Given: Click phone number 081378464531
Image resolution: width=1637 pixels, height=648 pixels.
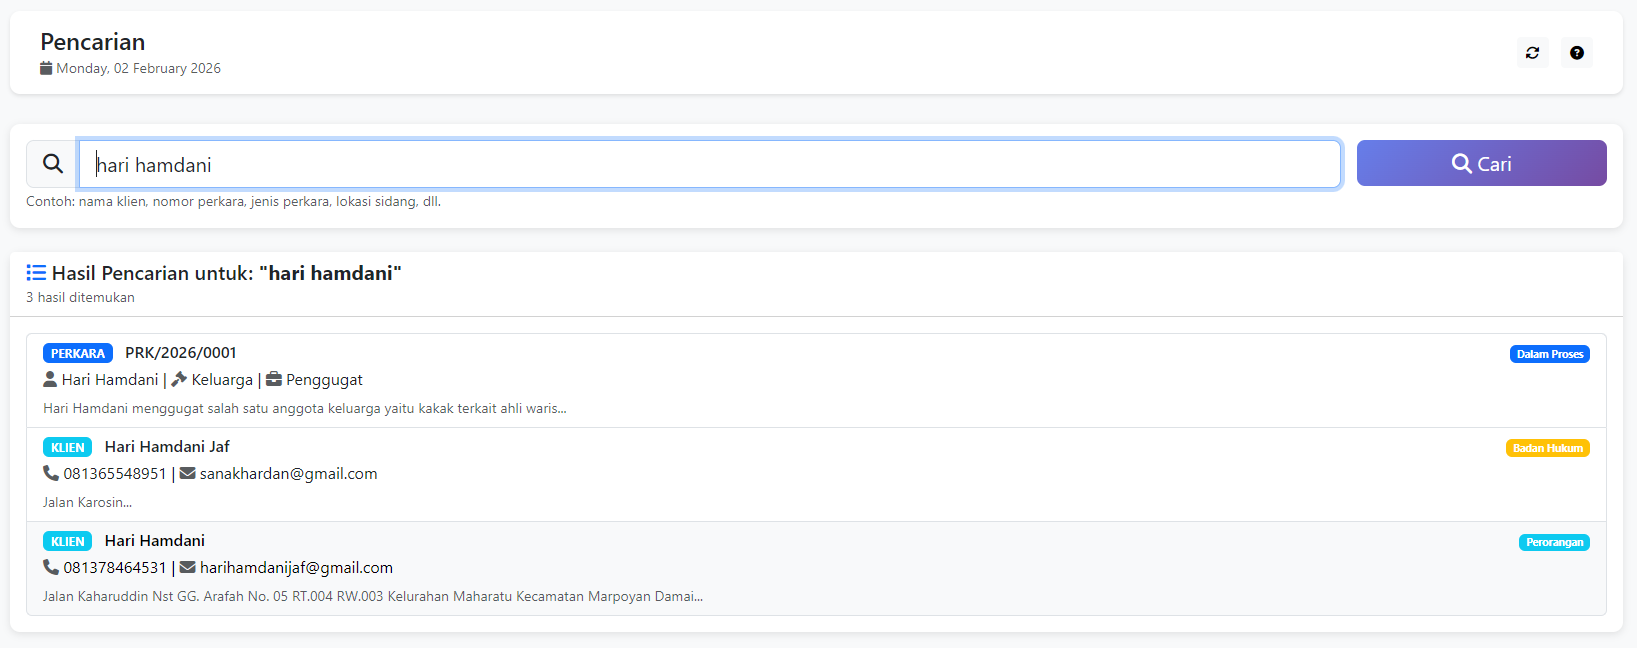Looking at the screenshot, I should pos(115,568).
